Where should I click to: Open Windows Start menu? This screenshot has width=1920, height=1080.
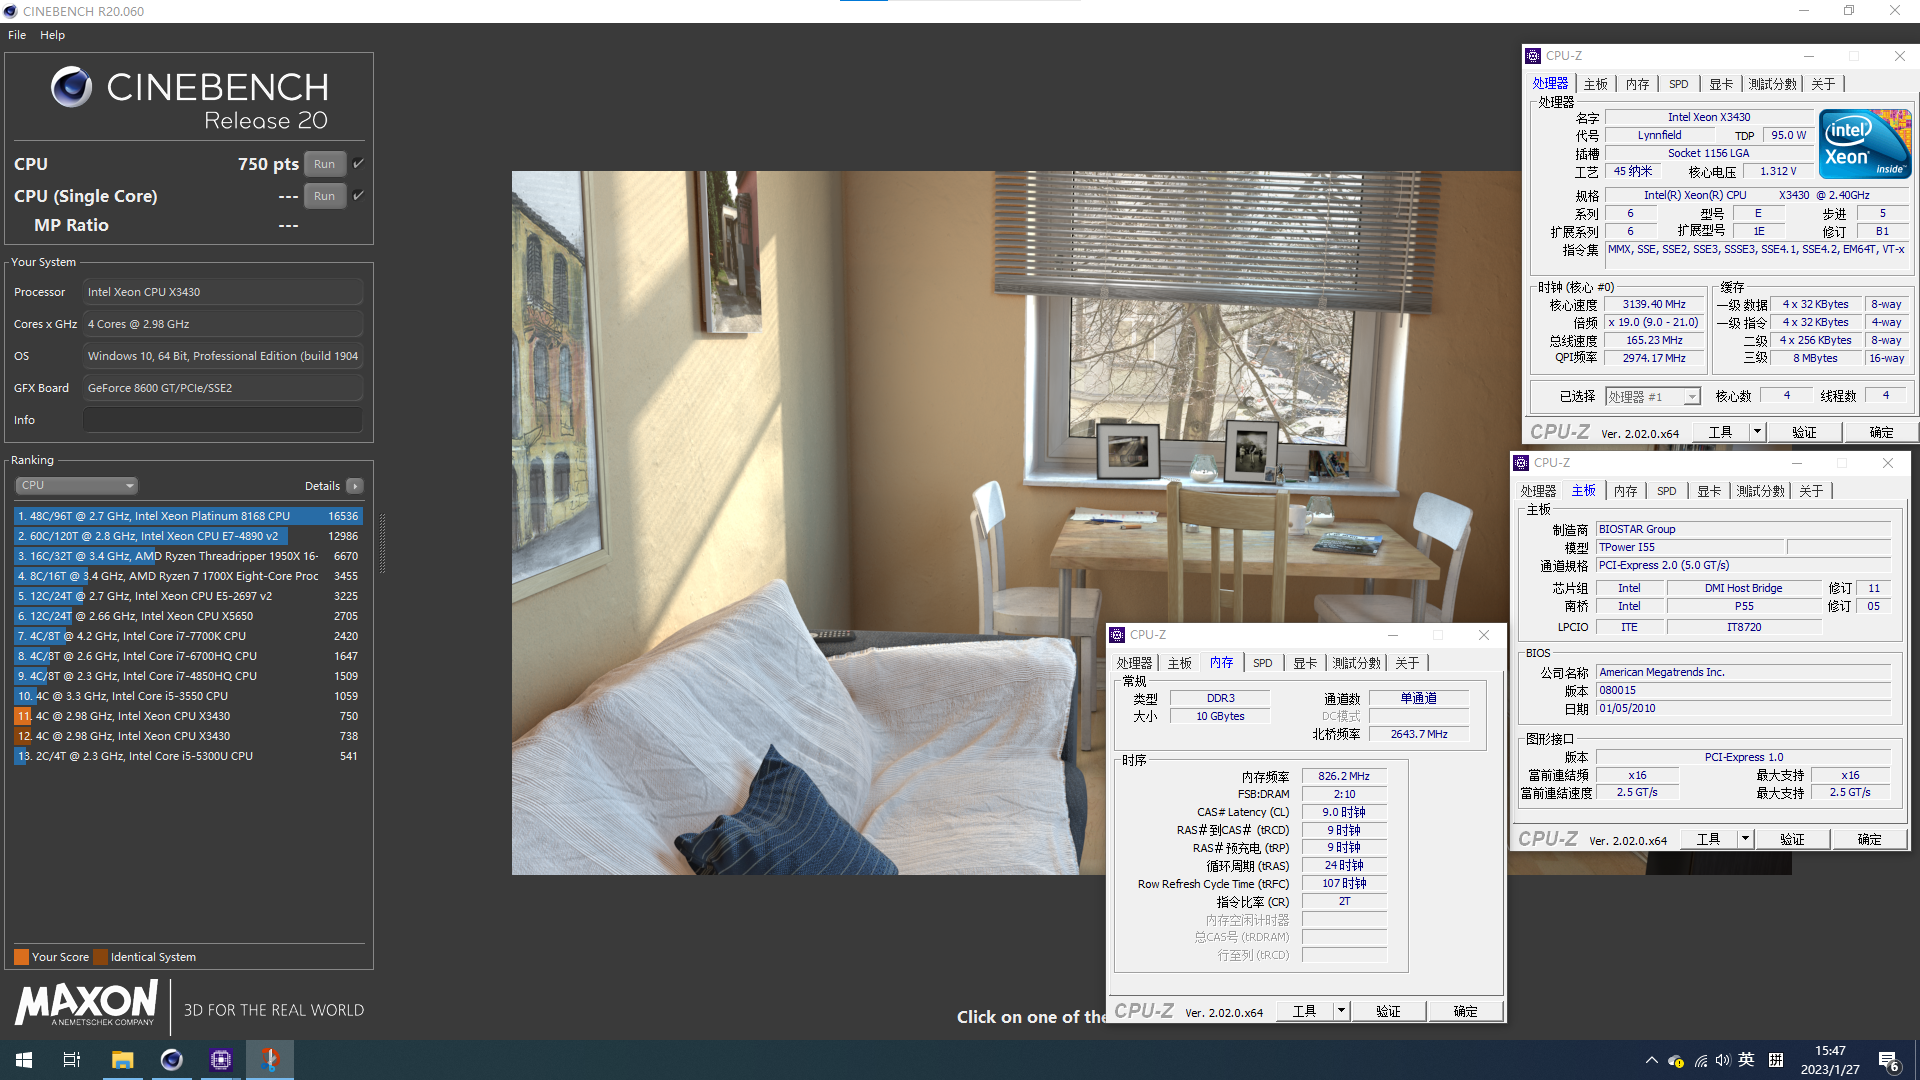tap(24, 1060)
